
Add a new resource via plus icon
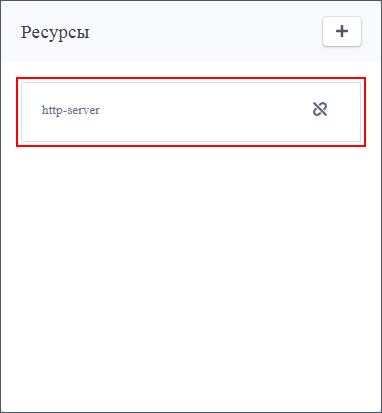(x=342, y=31)
